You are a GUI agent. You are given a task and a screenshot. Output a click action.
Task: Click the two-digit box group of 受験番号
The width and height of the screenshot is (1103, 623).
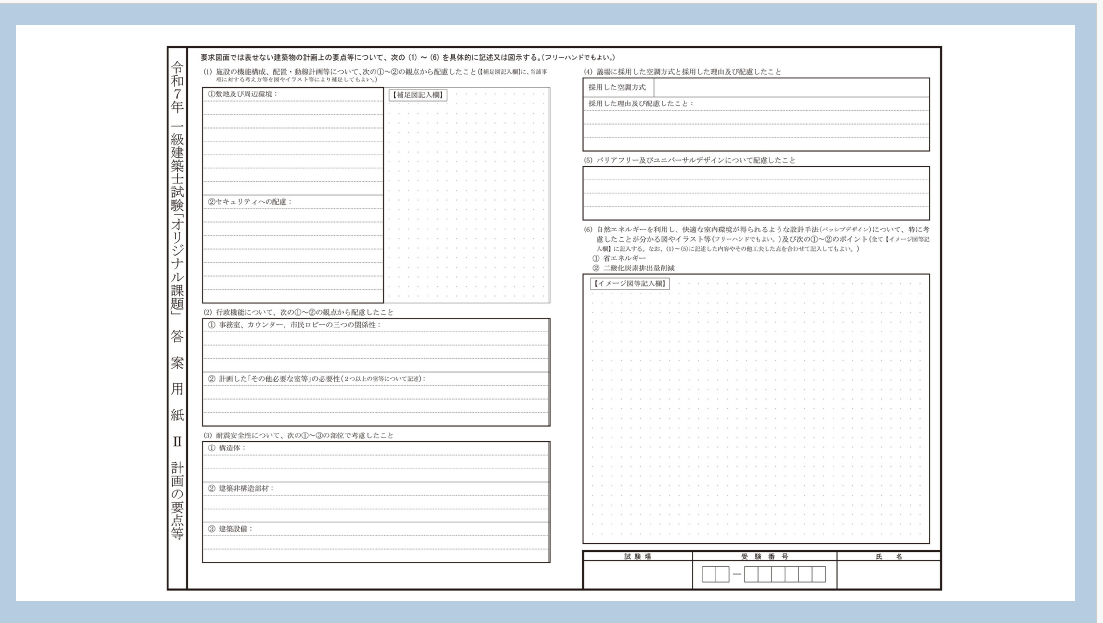tap(715, 574)
